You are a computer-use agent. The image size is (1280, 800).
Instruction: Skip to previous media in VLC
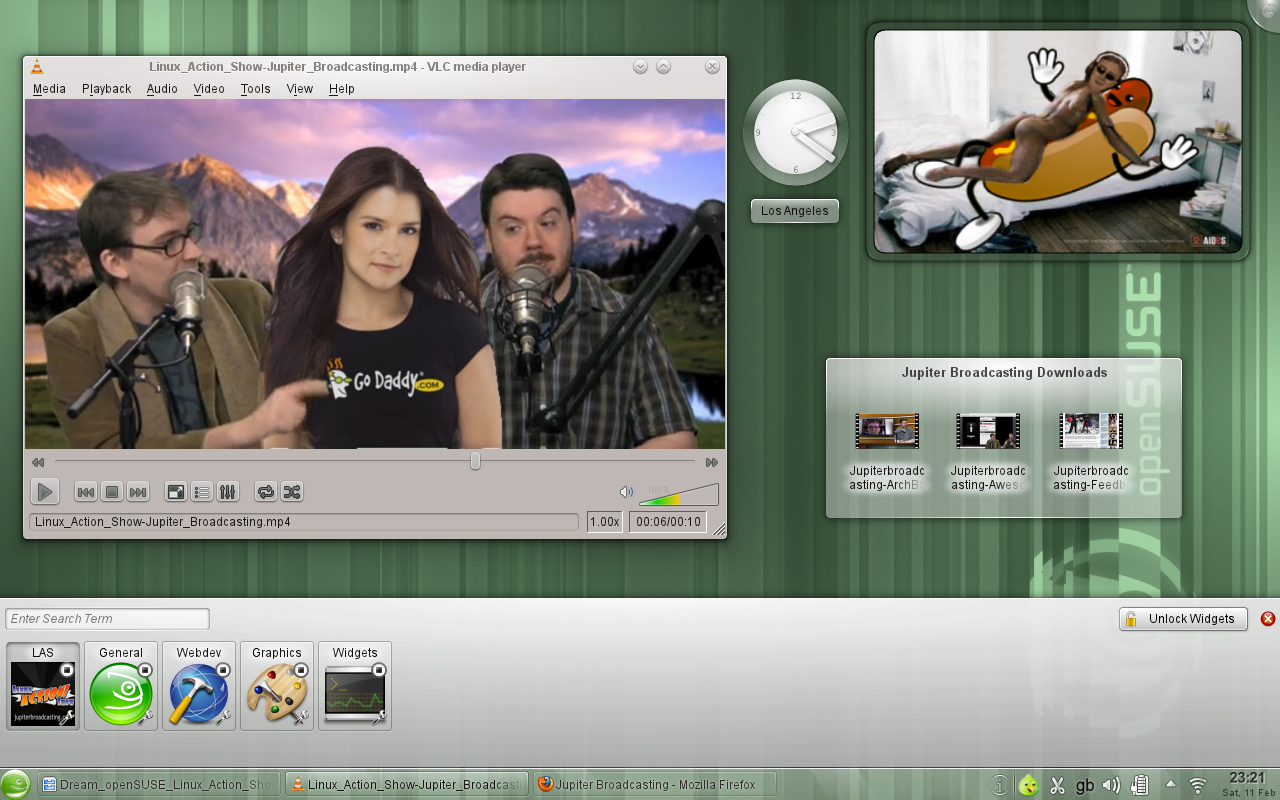click(x=86, y=492)
